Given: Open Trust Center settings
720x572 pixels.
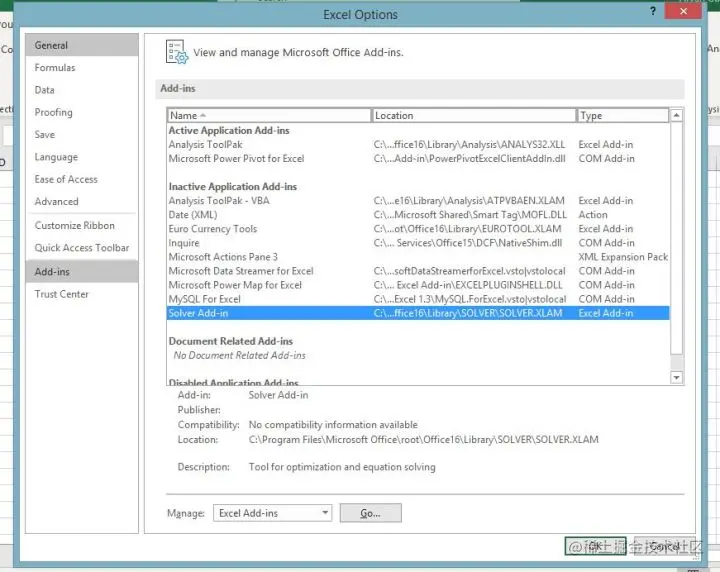Looking at the screenshot, I should [82, 294].
